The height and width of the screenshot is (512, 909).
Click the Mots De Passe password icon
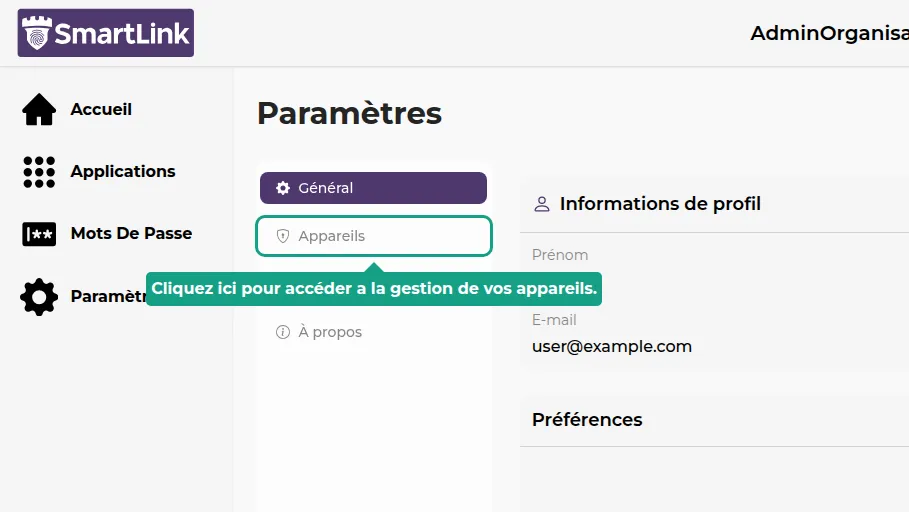(39, 234)
